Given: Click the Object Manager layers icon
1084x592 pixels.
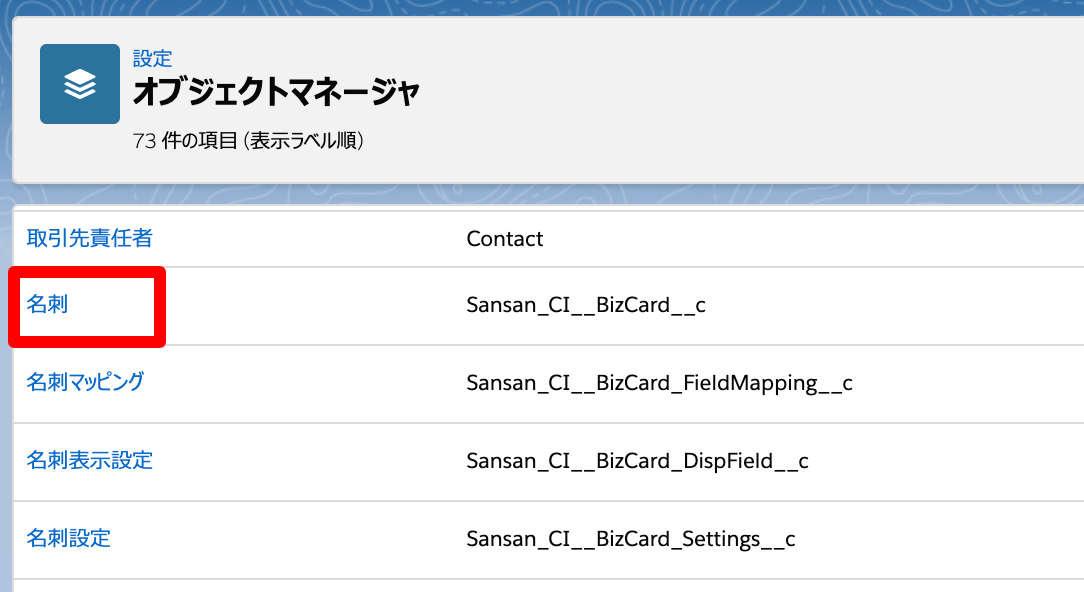Looking at the screenshot, I should point(80,84).
